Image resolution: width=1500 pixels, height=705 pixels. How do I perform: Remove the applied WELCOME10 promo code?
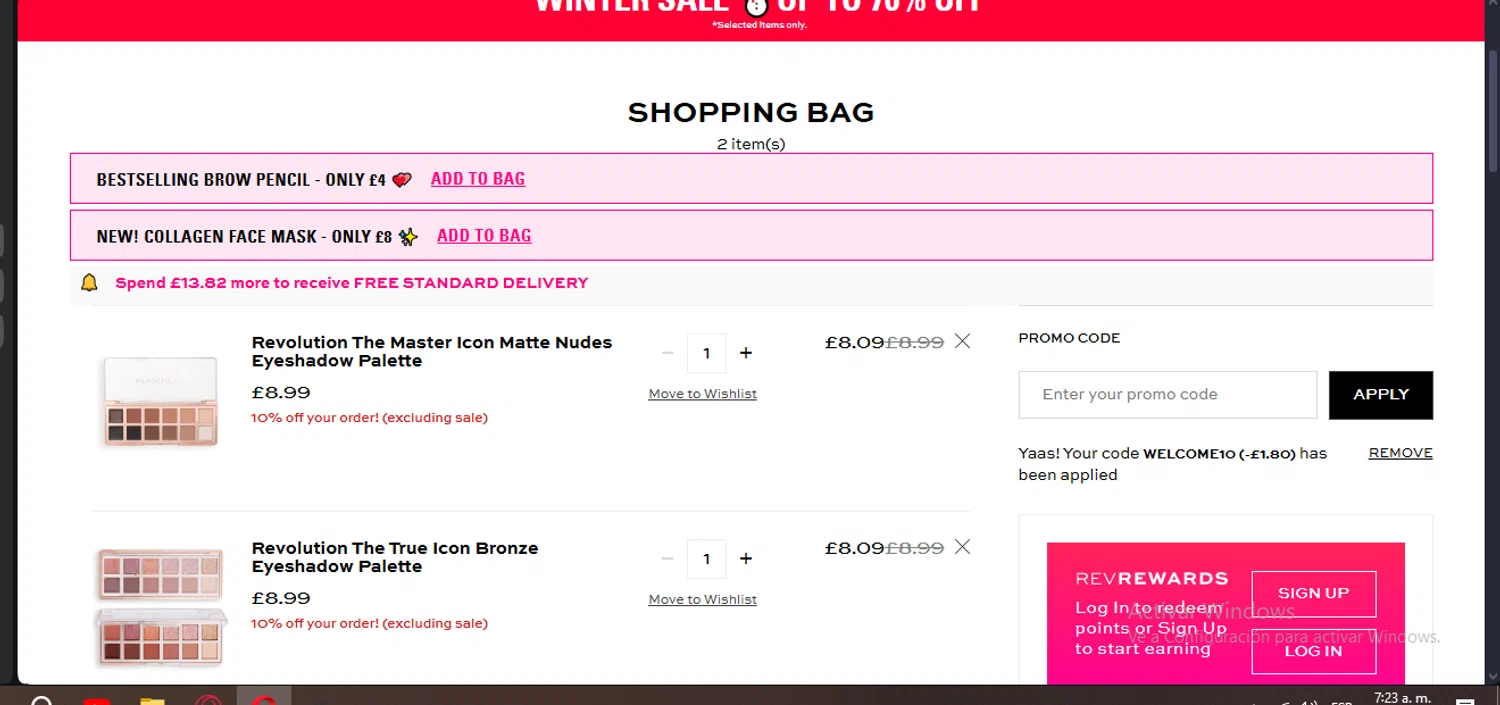pos(1400,453)
